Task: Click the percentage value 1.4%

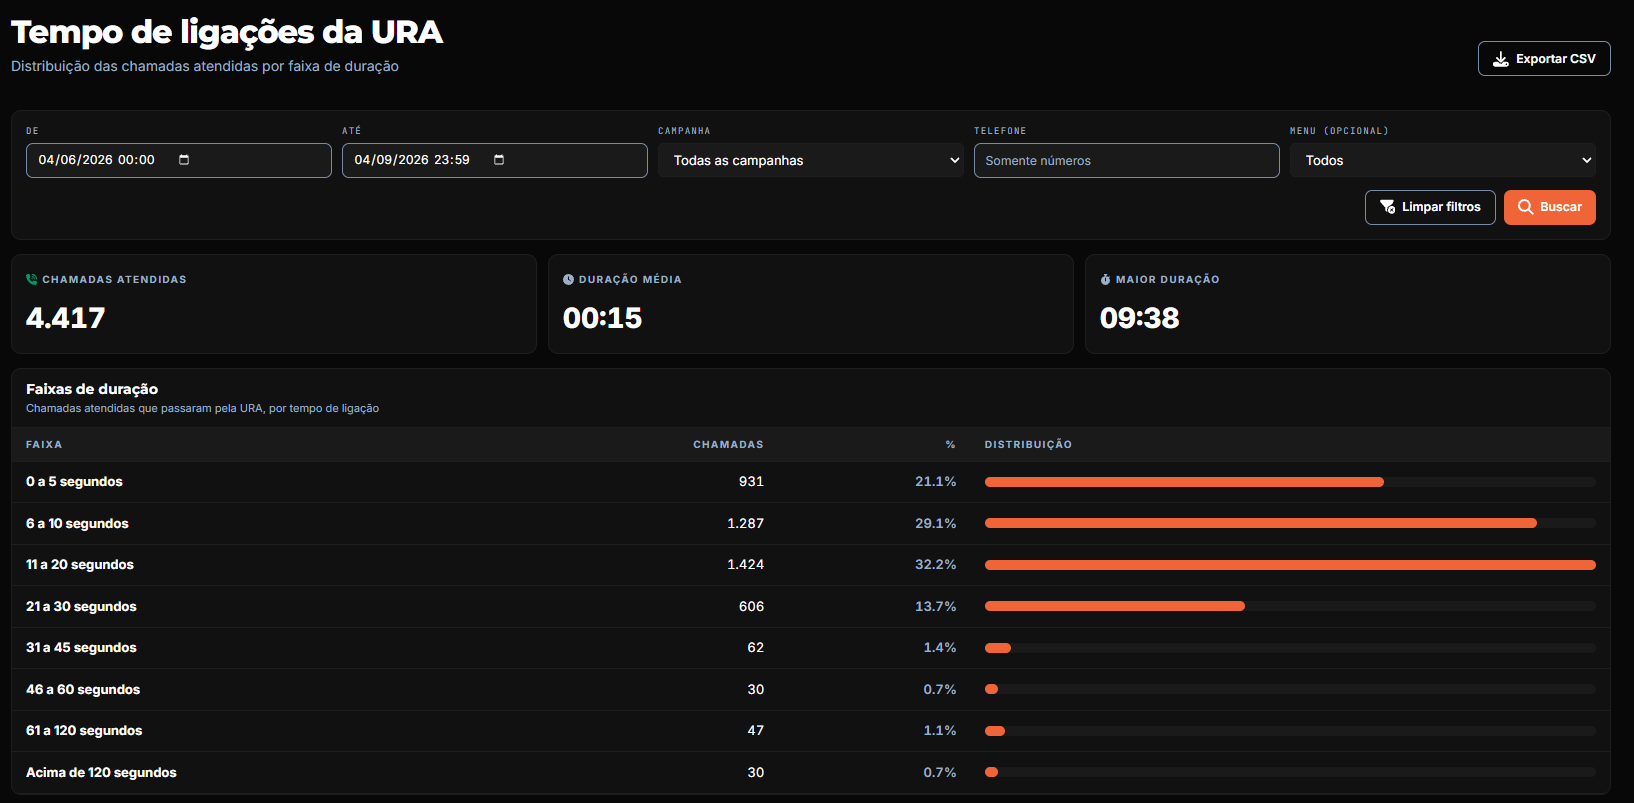Action: coord(939,648)
